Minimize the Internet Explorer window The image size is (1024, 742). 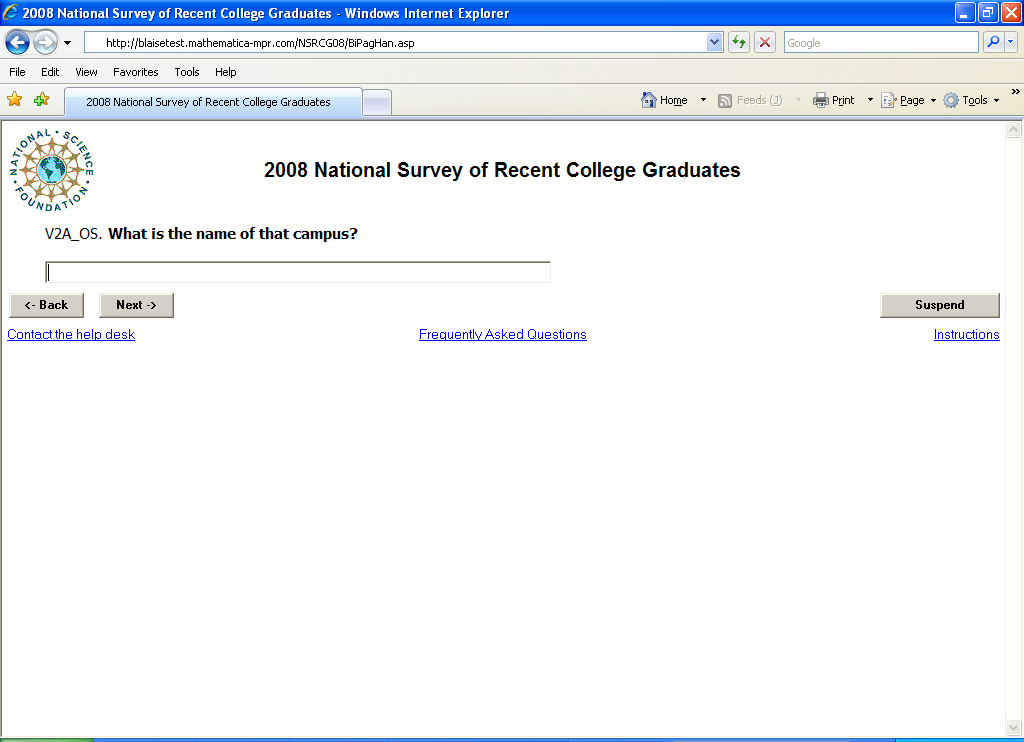965,12
